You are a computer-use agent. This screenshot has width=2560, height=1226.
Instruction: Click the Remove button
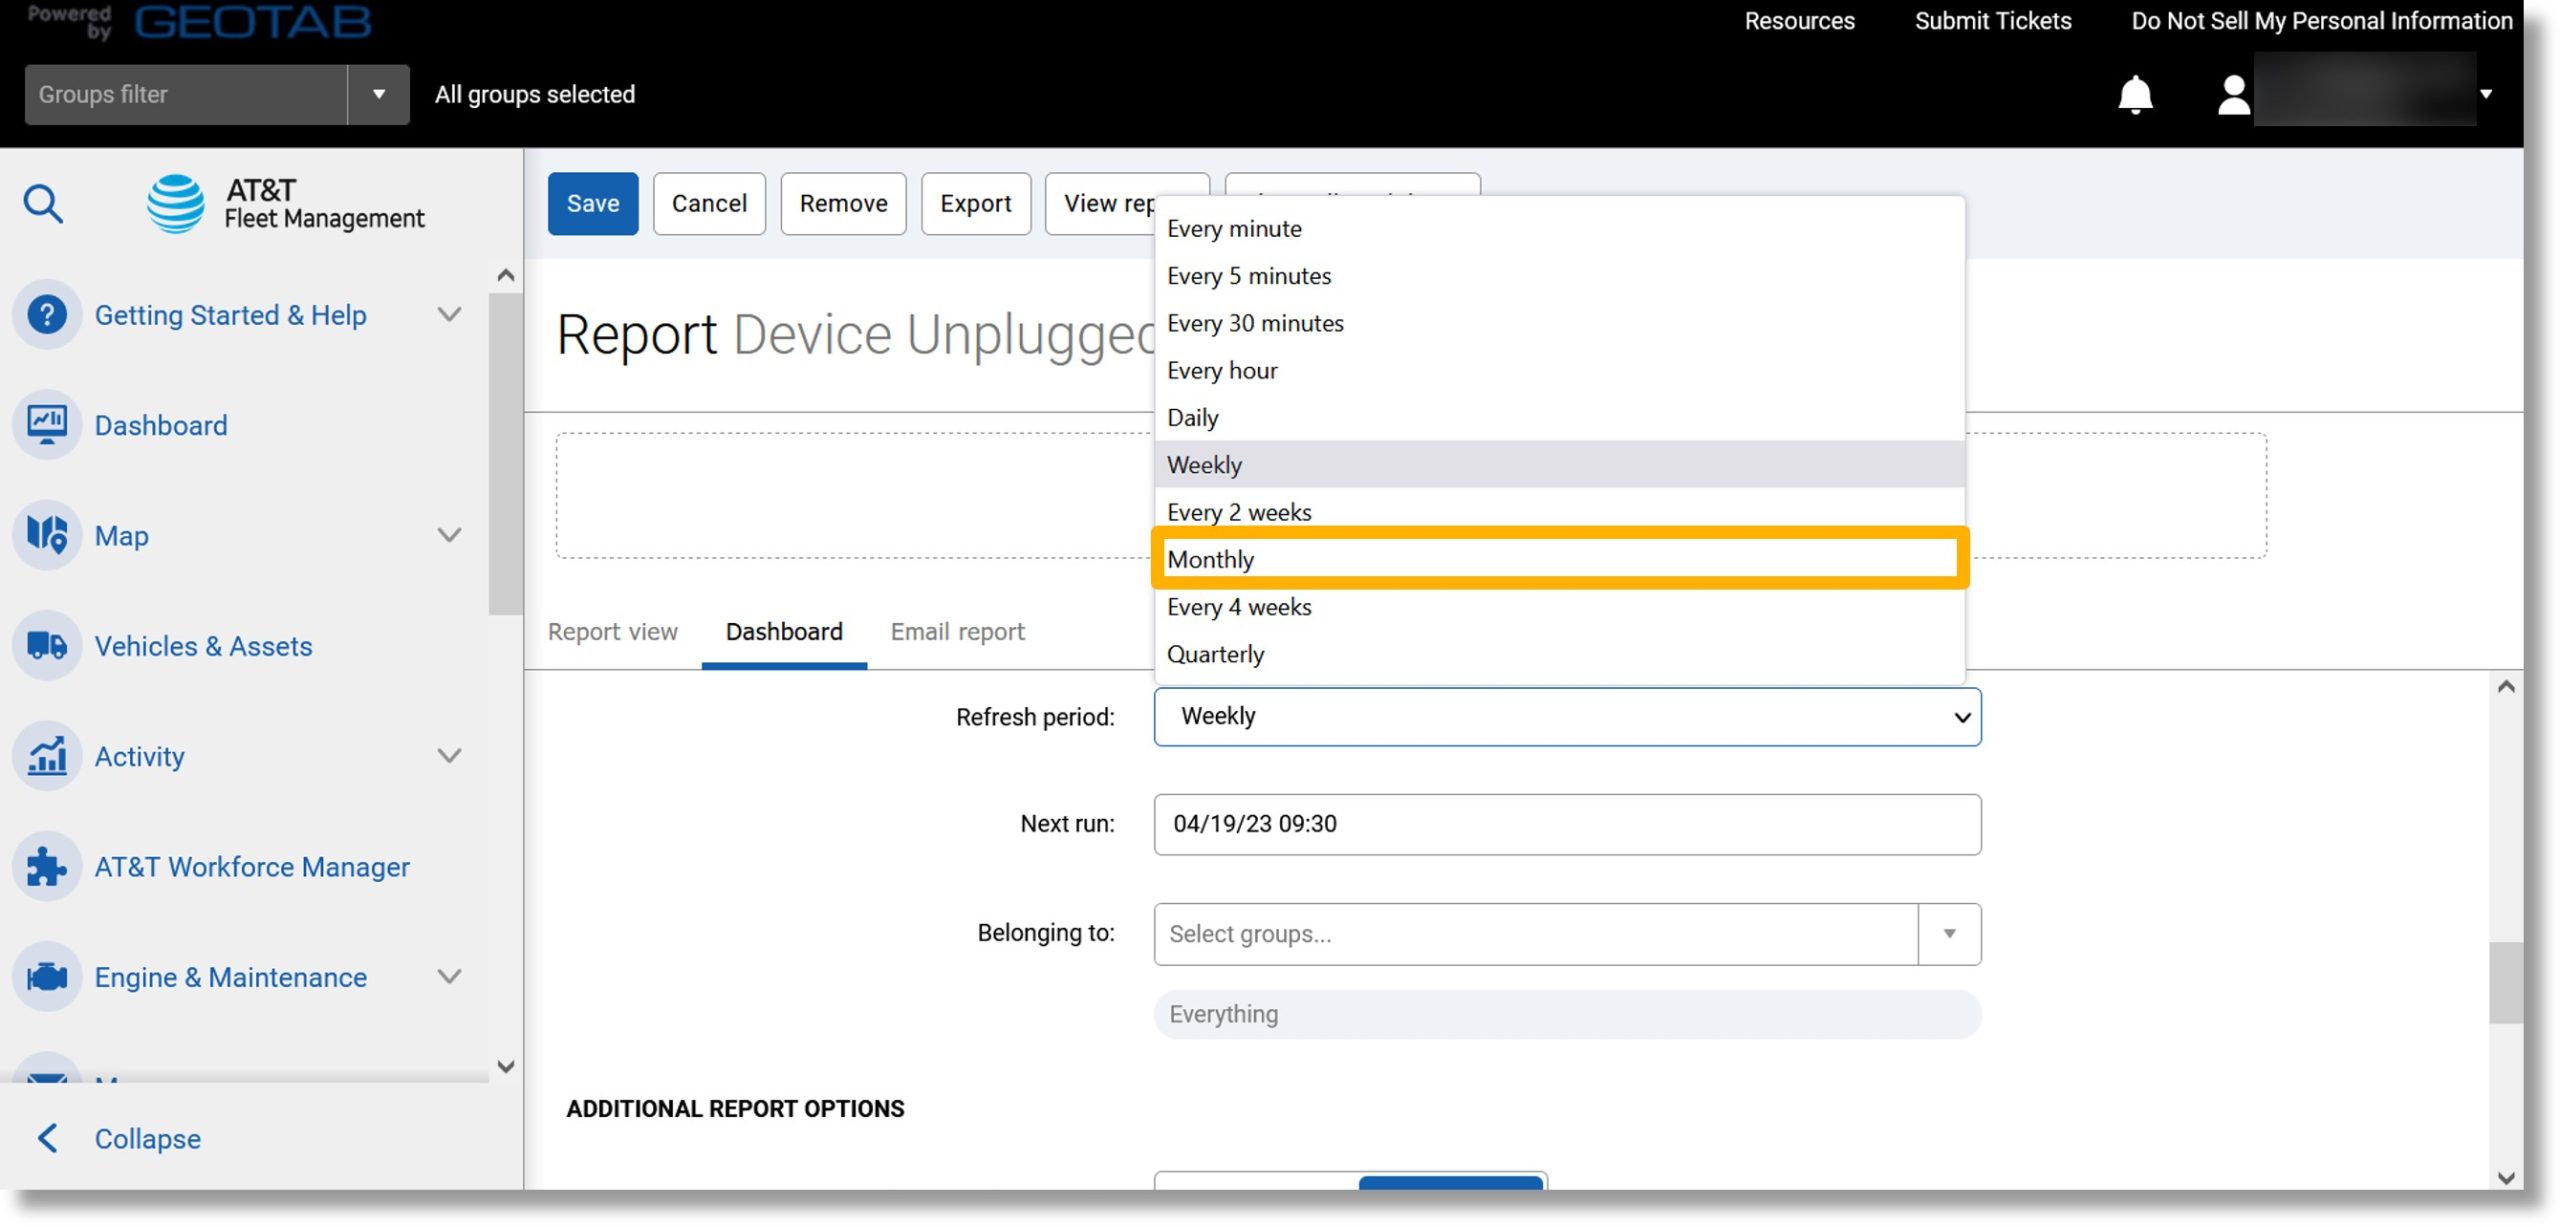coord(843,204)
